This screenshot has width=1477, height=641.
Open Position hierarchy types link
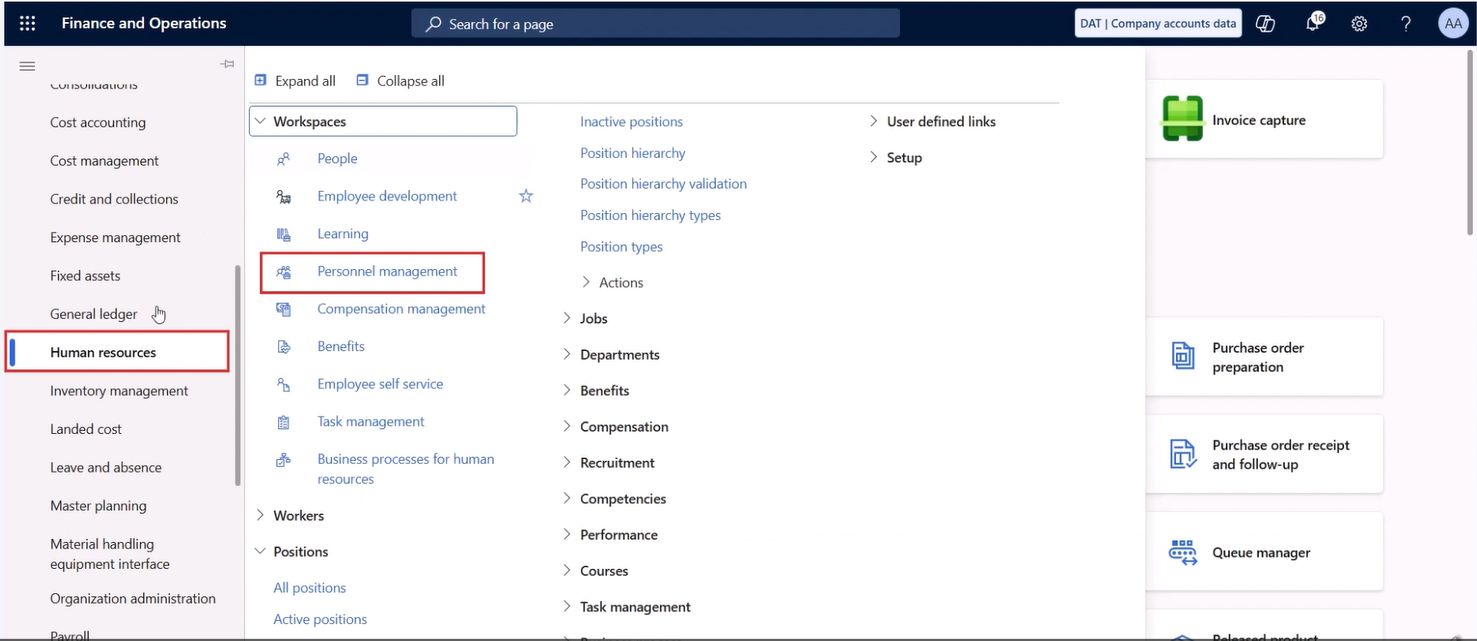(x=650, y=215)
